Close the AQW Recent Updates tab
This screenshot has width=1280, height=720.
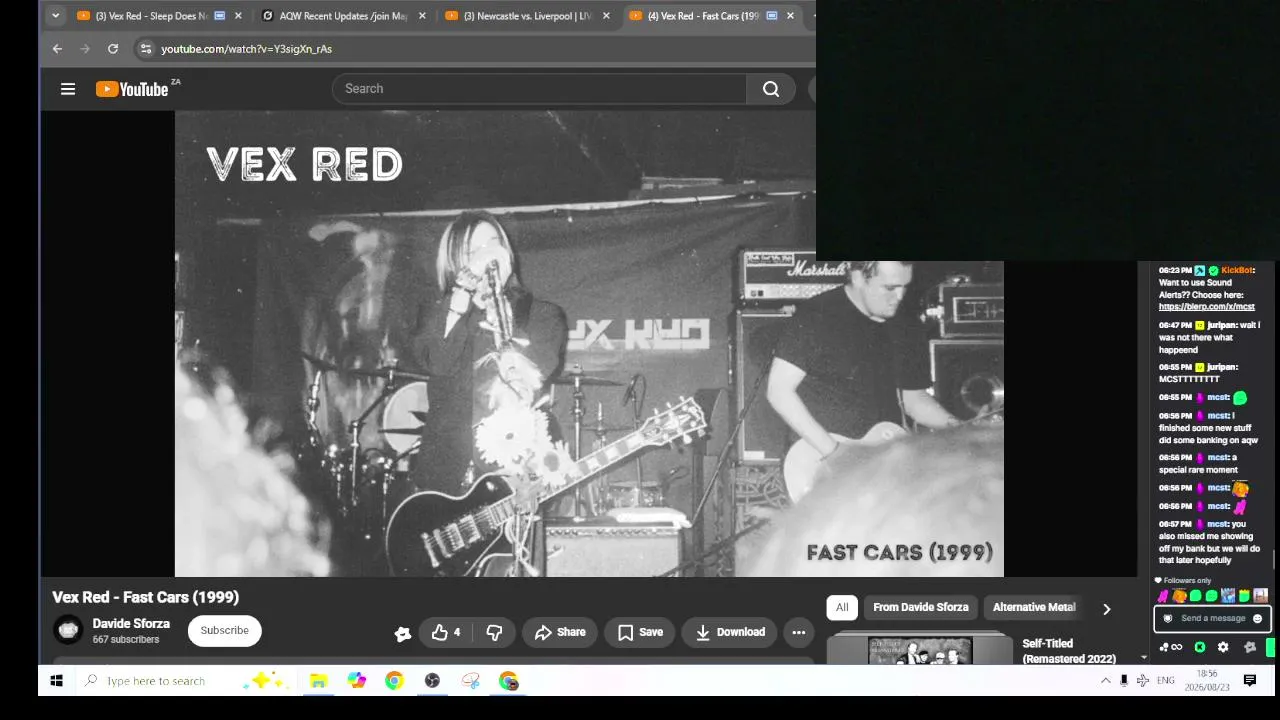tap(422, 16)
